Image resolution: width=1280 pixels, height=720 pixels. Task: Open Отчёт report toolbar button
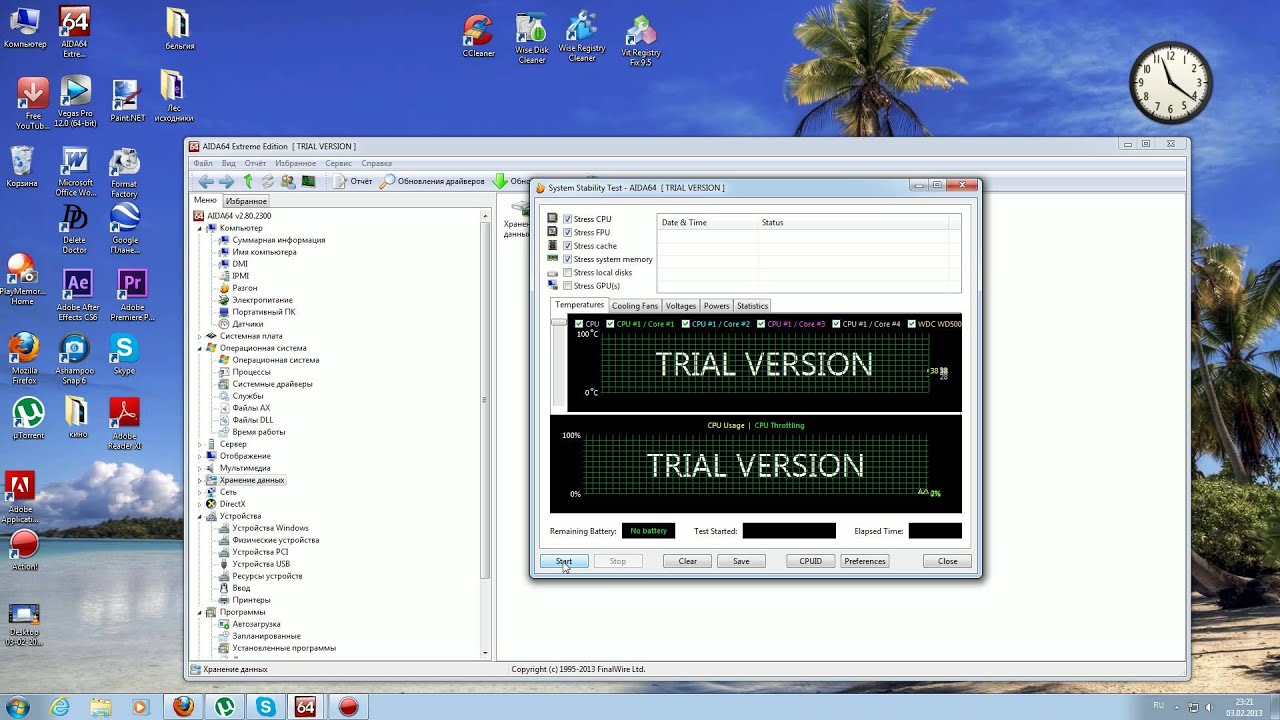click(352, 181)
